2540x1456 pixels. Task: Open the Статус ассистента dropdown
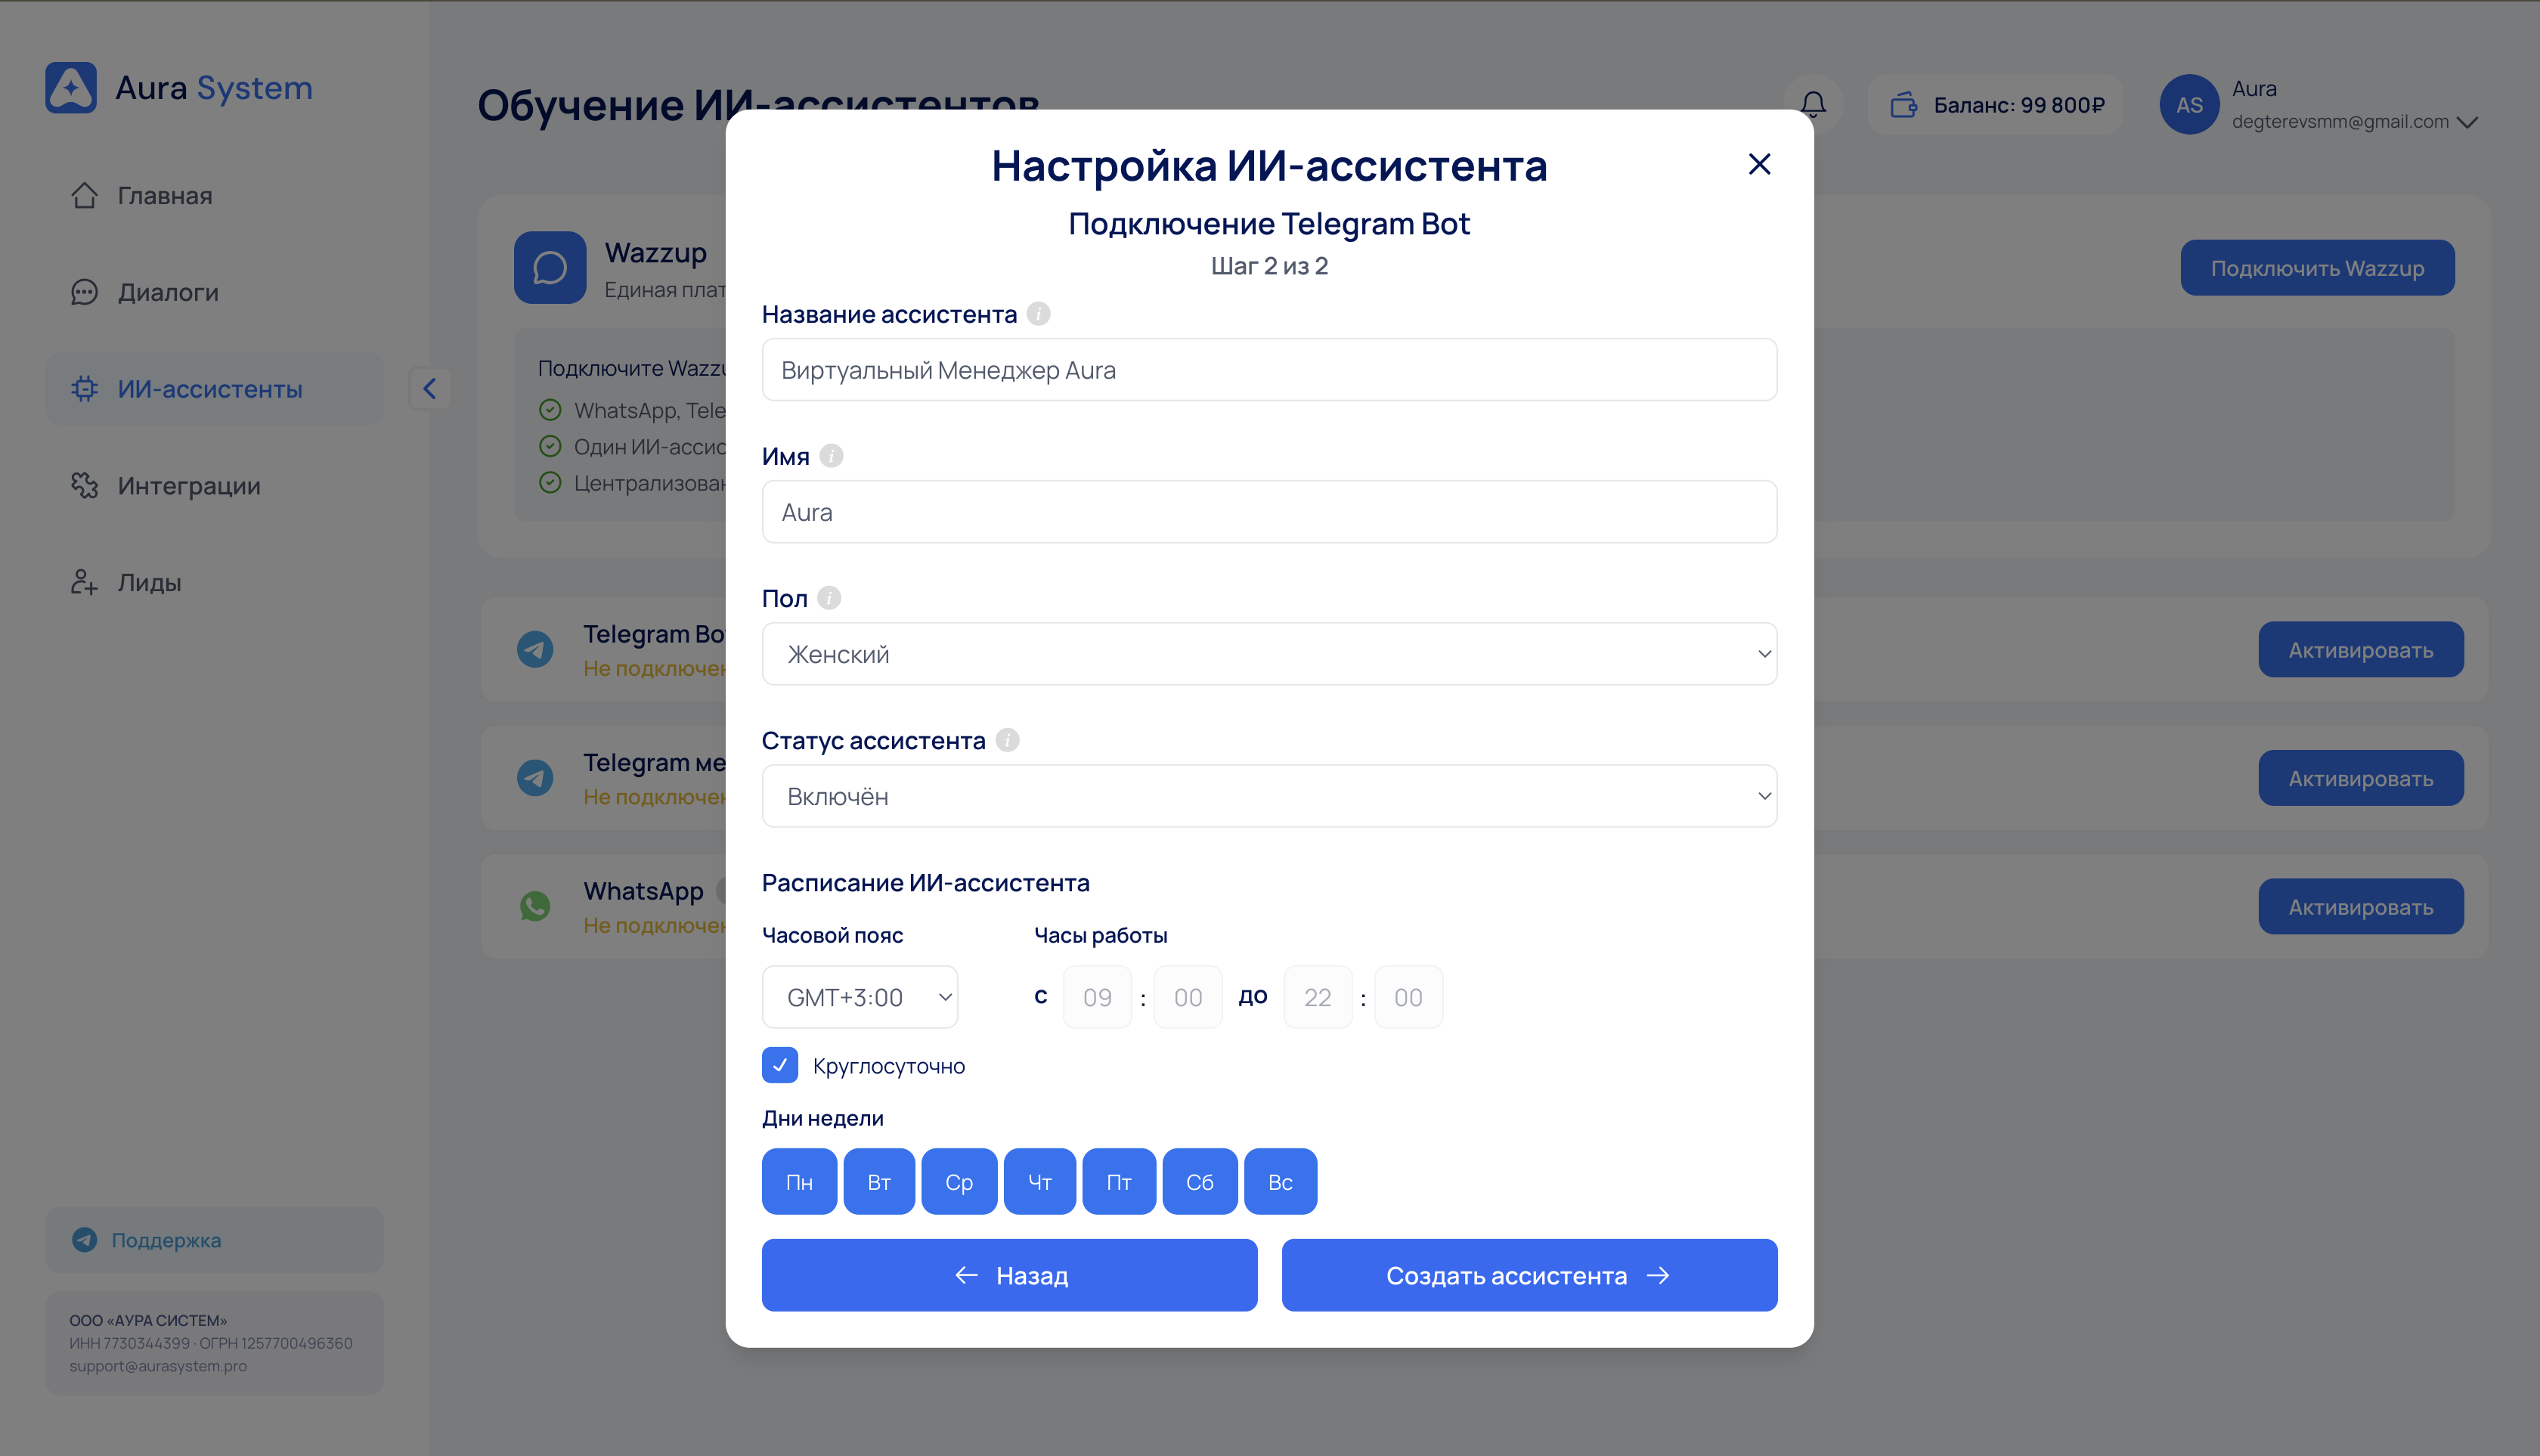[1269, 796]
